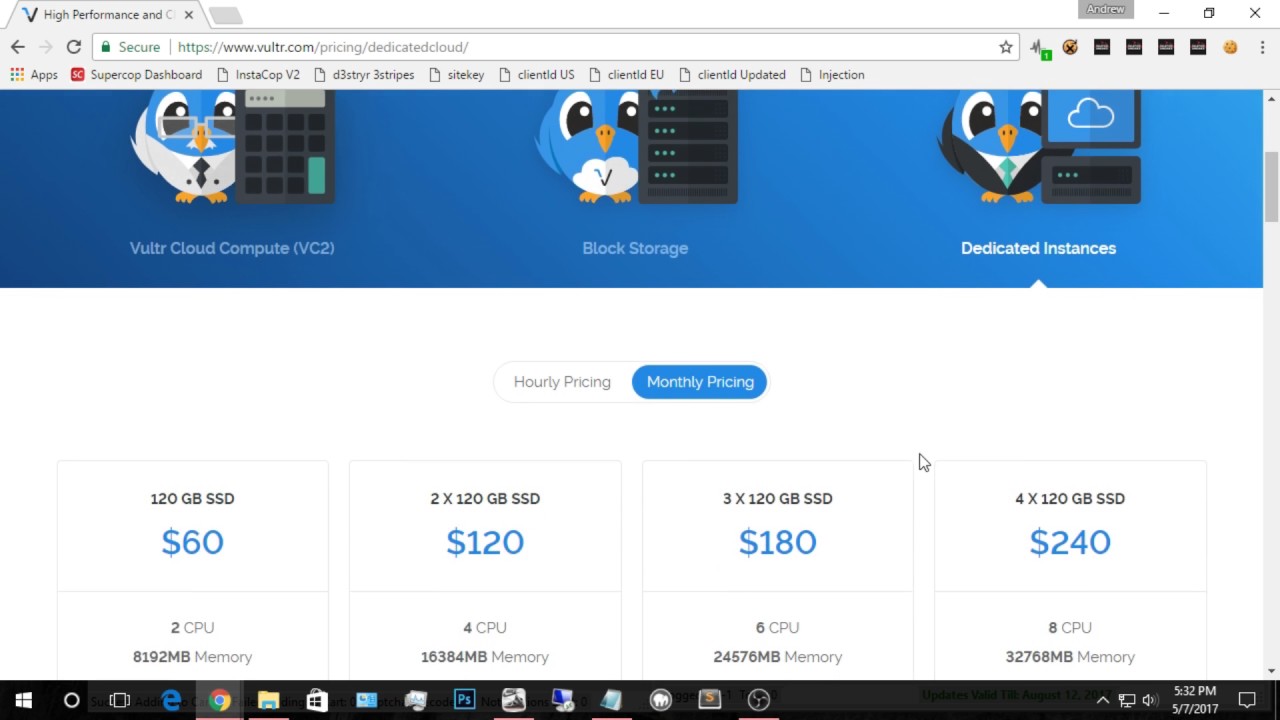1280x720 pixels.
Task: Click the '16384MB Memory' text
Action: (x=485, y=657)
